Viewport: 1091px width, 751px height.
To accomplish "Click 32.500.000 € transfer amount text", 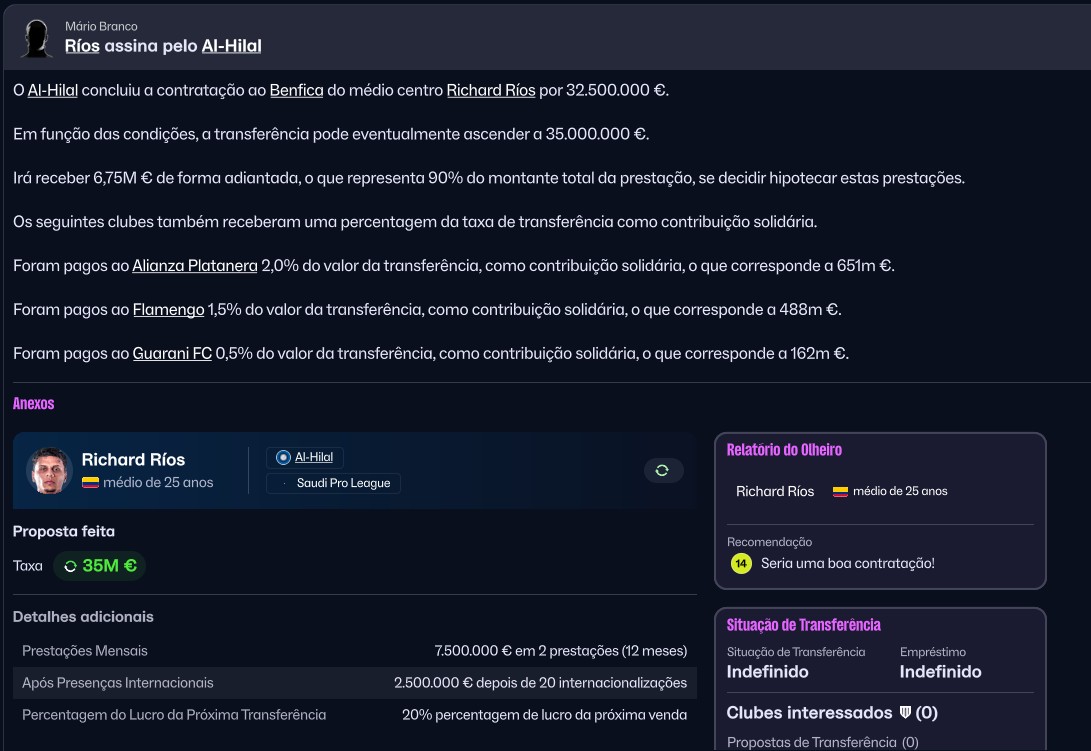I will click(616, 90).
